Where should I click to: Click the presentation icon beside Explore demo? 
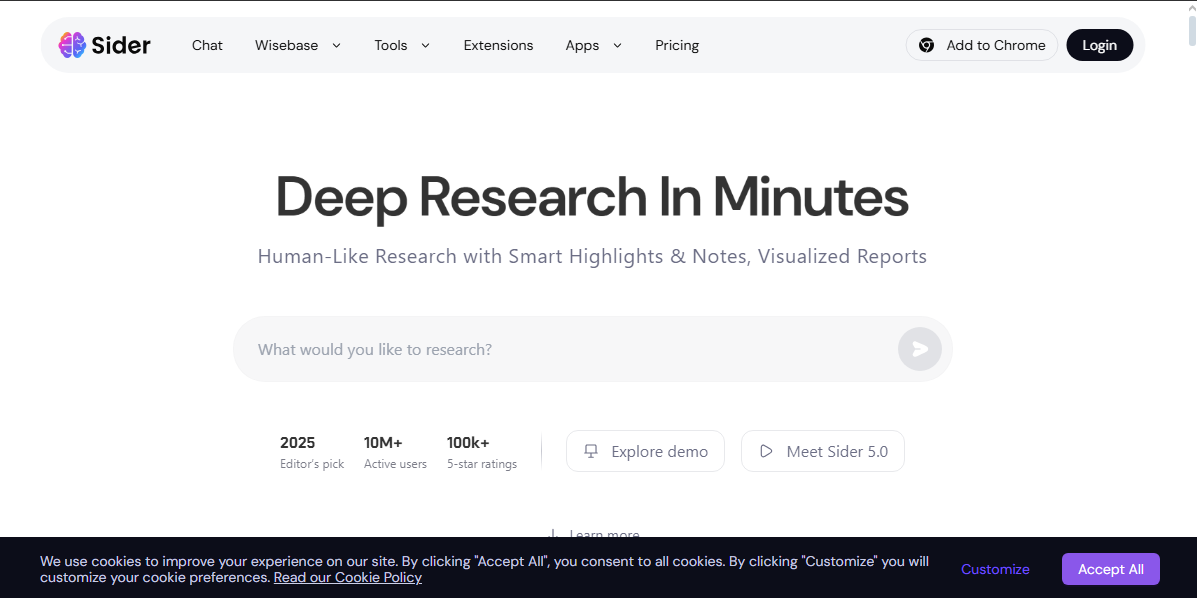click(591, 451)
